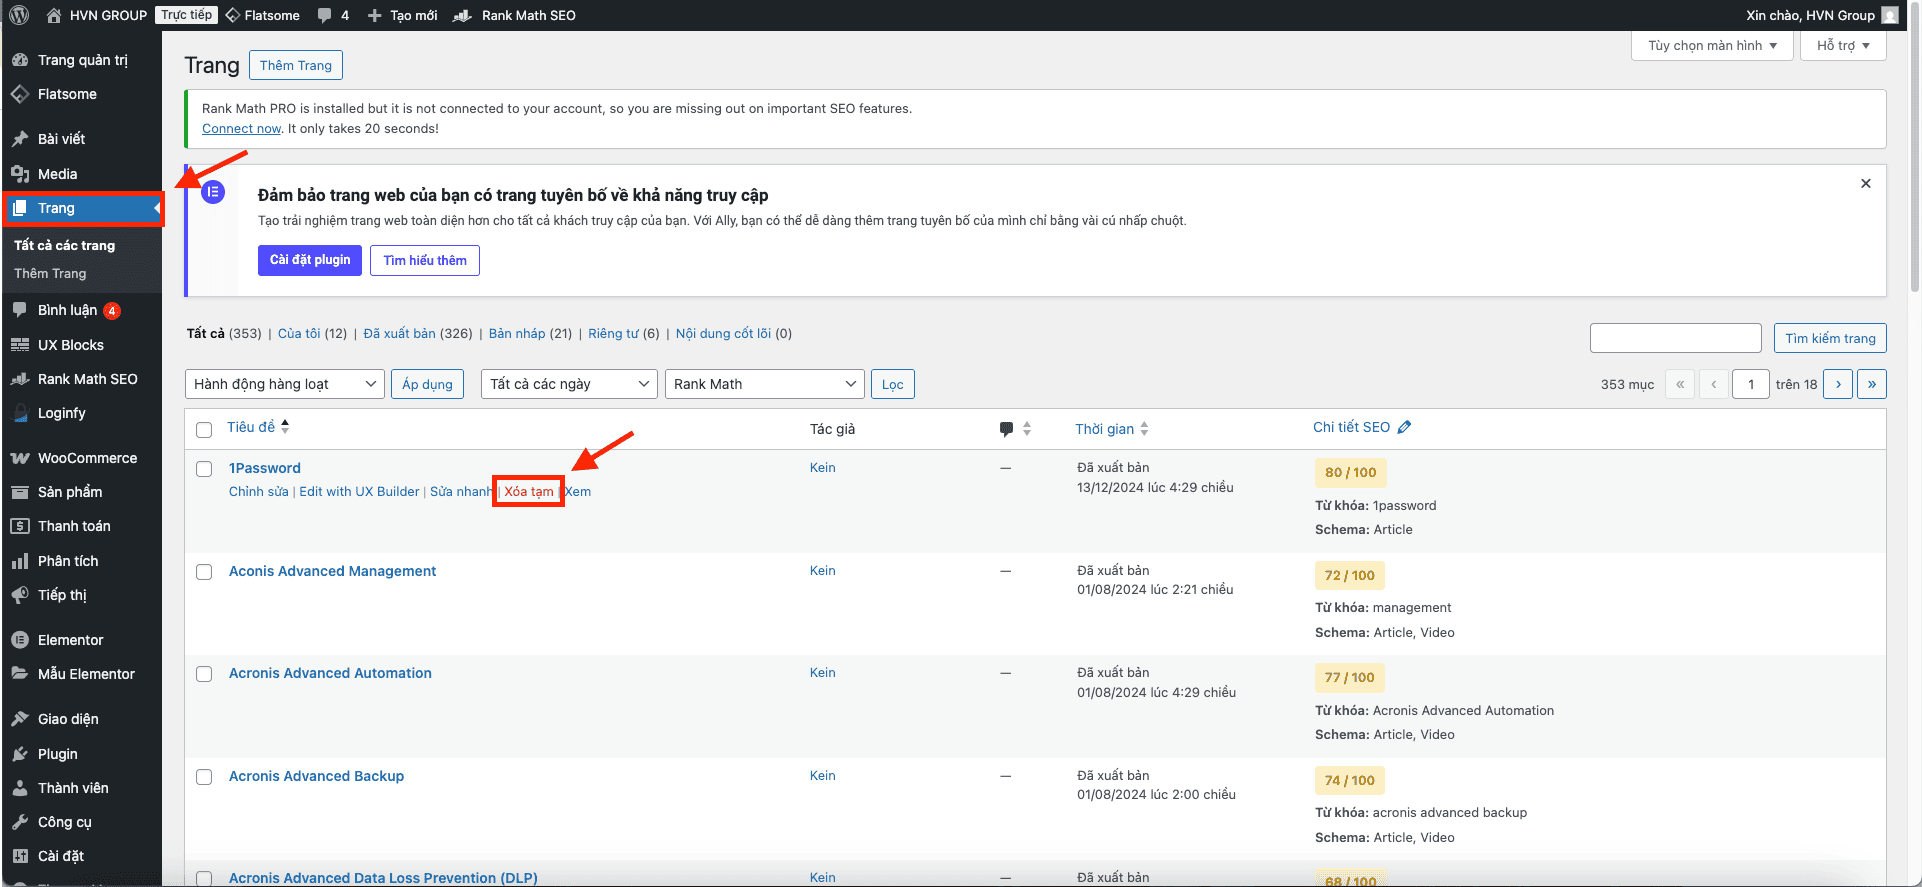Click the Bài viết pin icon
The width and height of the screenshot is (1922, 887).
click(20, 139)
